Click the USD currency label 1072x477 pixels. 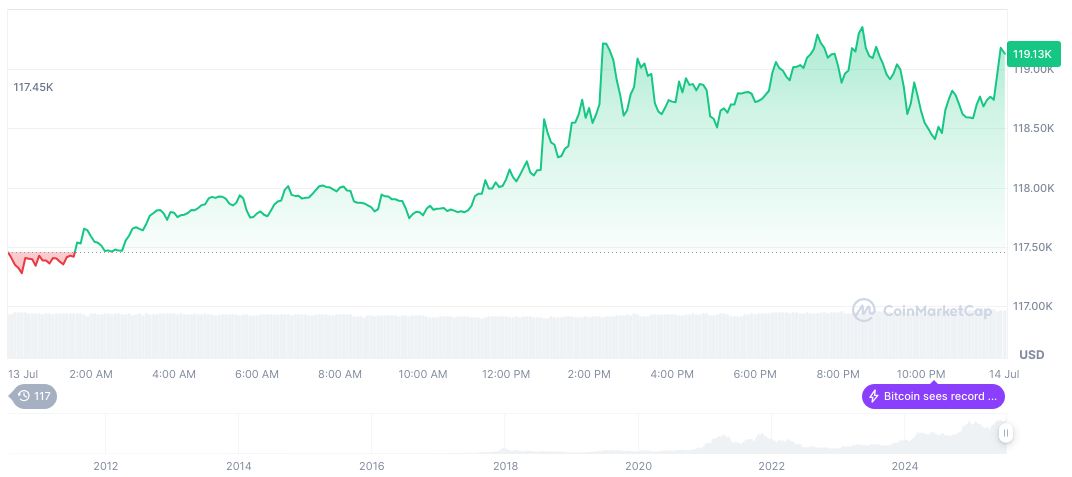[x=1031, y=355]
